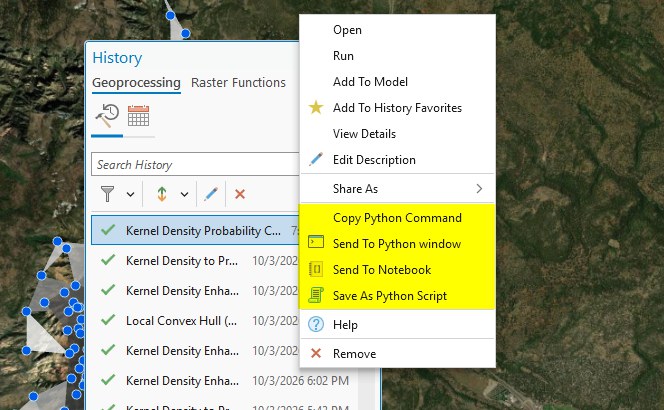Expand the Share As submenu
The height and width of the screenshot is (410, 664).
click(397, 188)
